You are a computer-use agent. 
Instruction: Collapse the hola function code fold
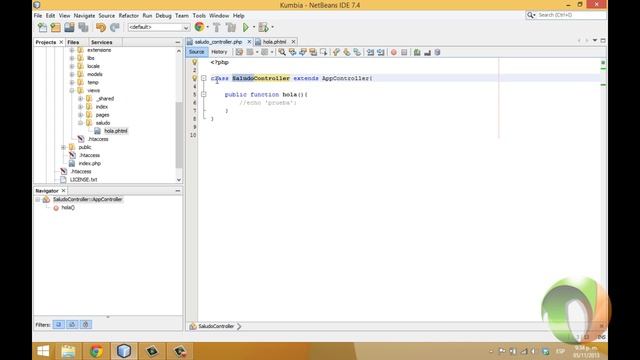(203, 94)
